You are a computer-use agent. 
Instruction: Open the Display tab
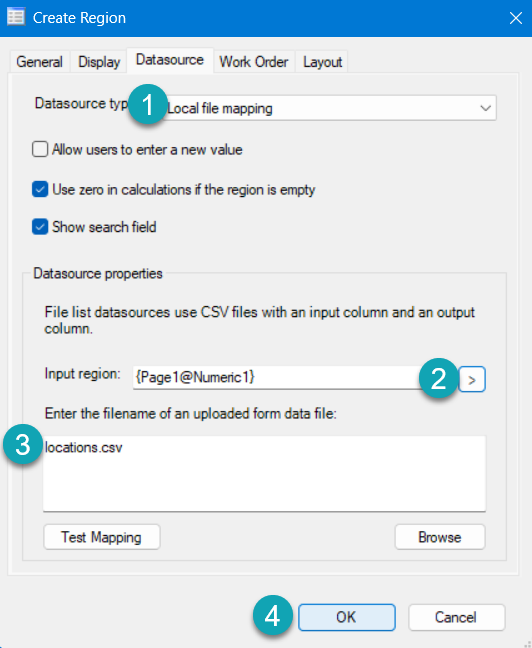(99, 62)
